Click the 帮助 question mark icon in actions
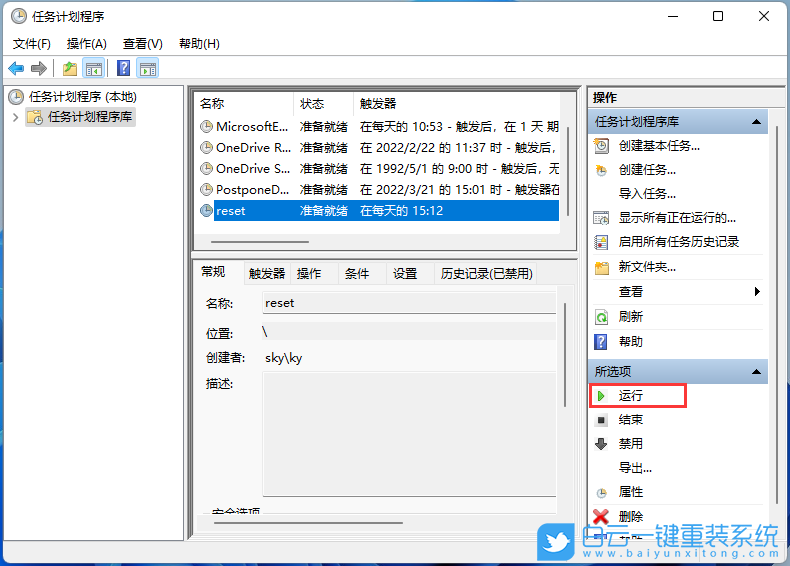Viewport: 790px width, 566px height. click(601, 342)
